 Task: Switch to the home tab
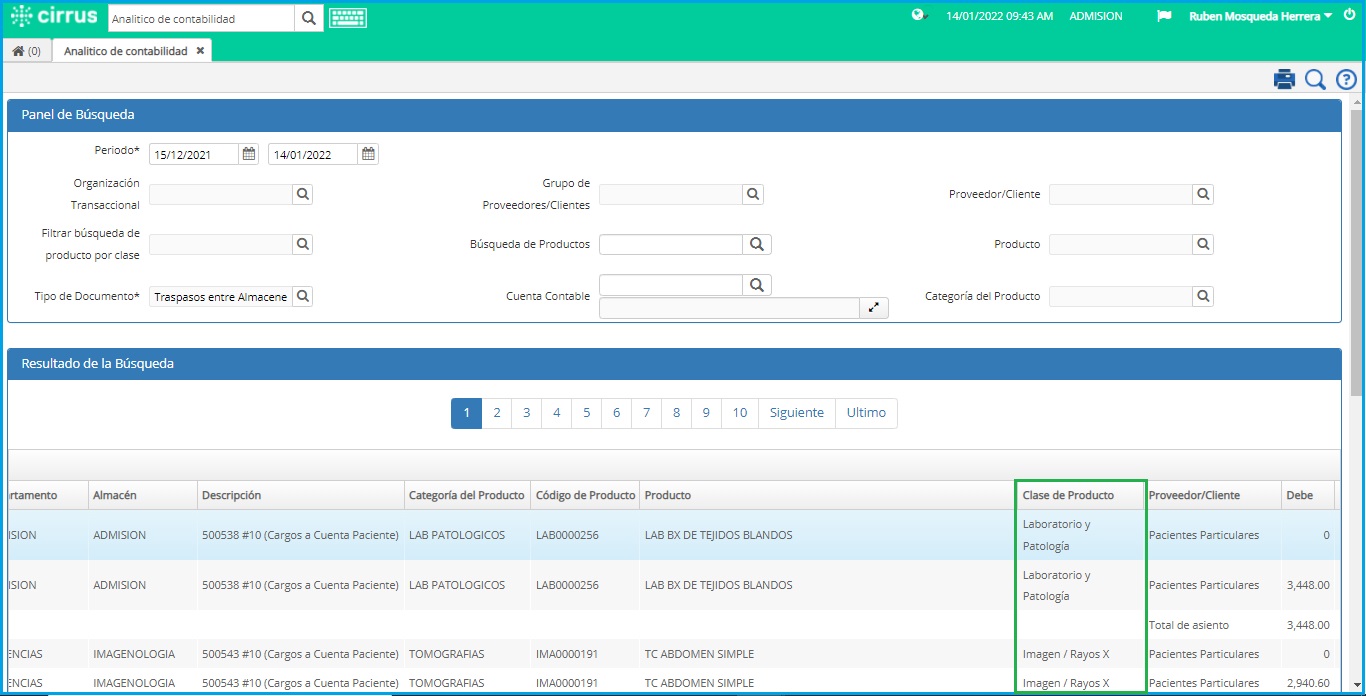tap(26, 49)
